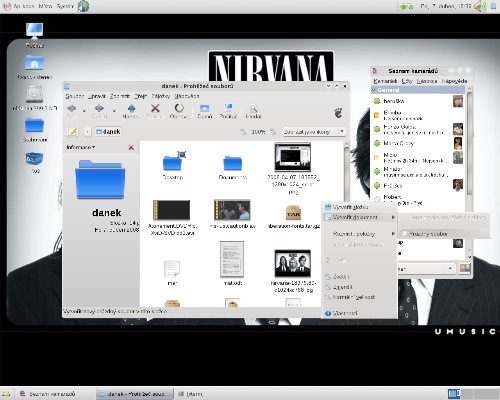Click the Search (Hledat) toolbar icon
The height and width of the screenshot is (400, 500).
(x=254, y=108)
